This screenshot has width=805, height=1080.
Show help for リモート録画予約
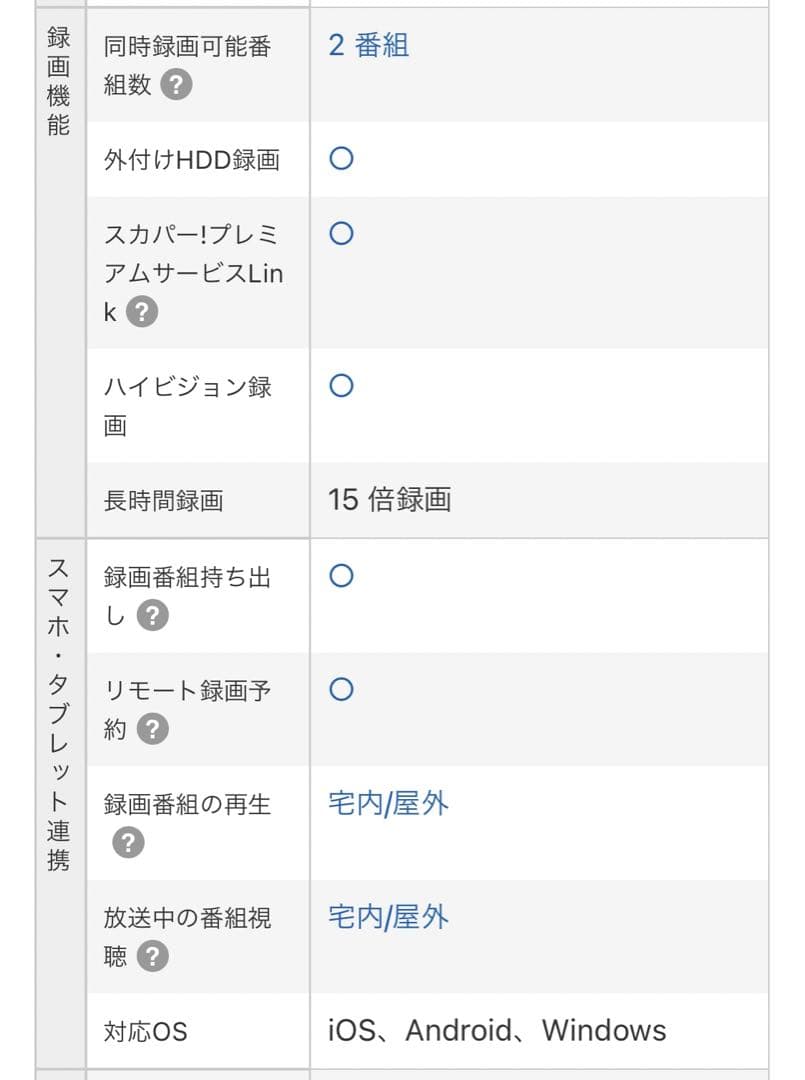click(152, 729)
